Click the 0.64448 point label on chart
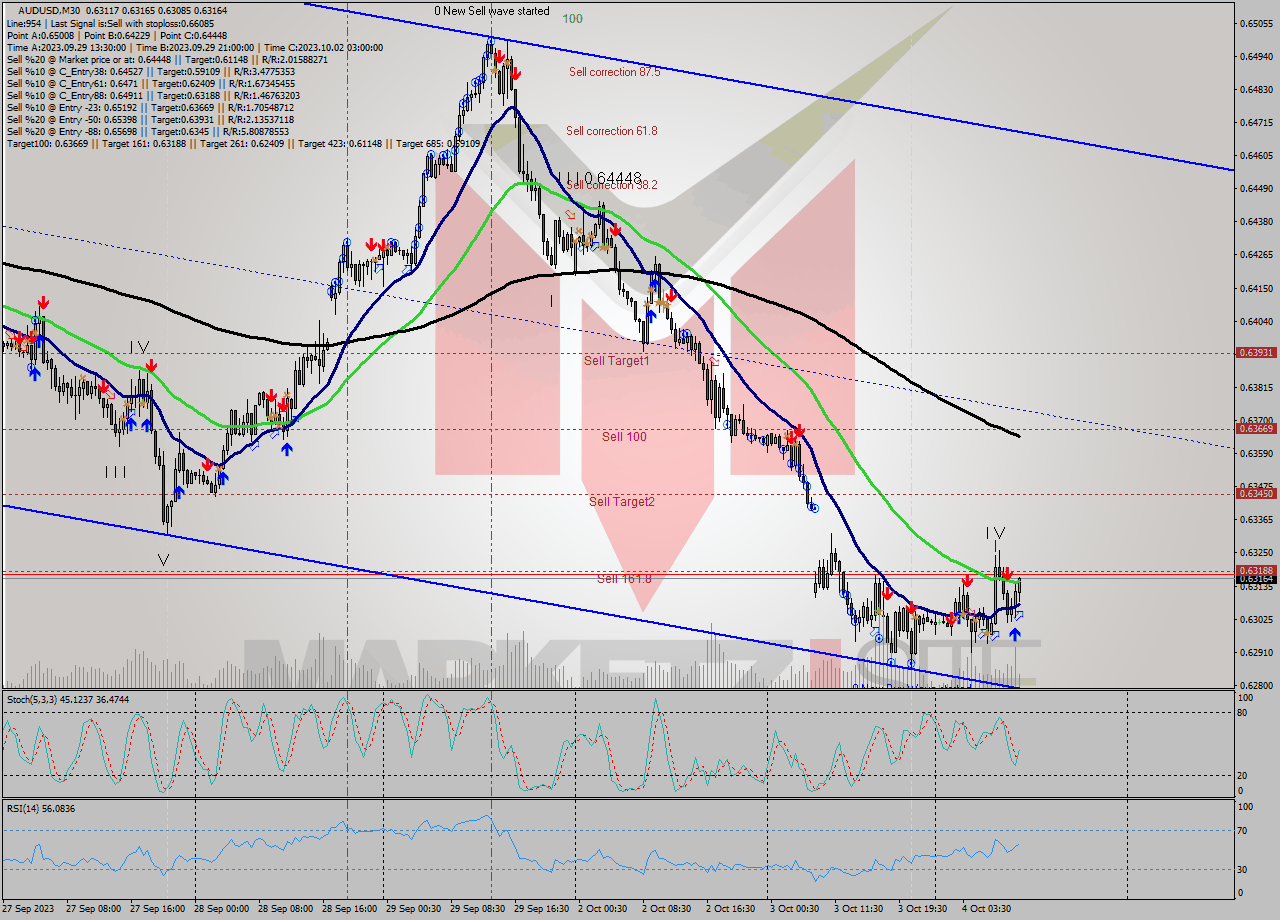Screen dimensions: 1280x920 tap(613, 178)
